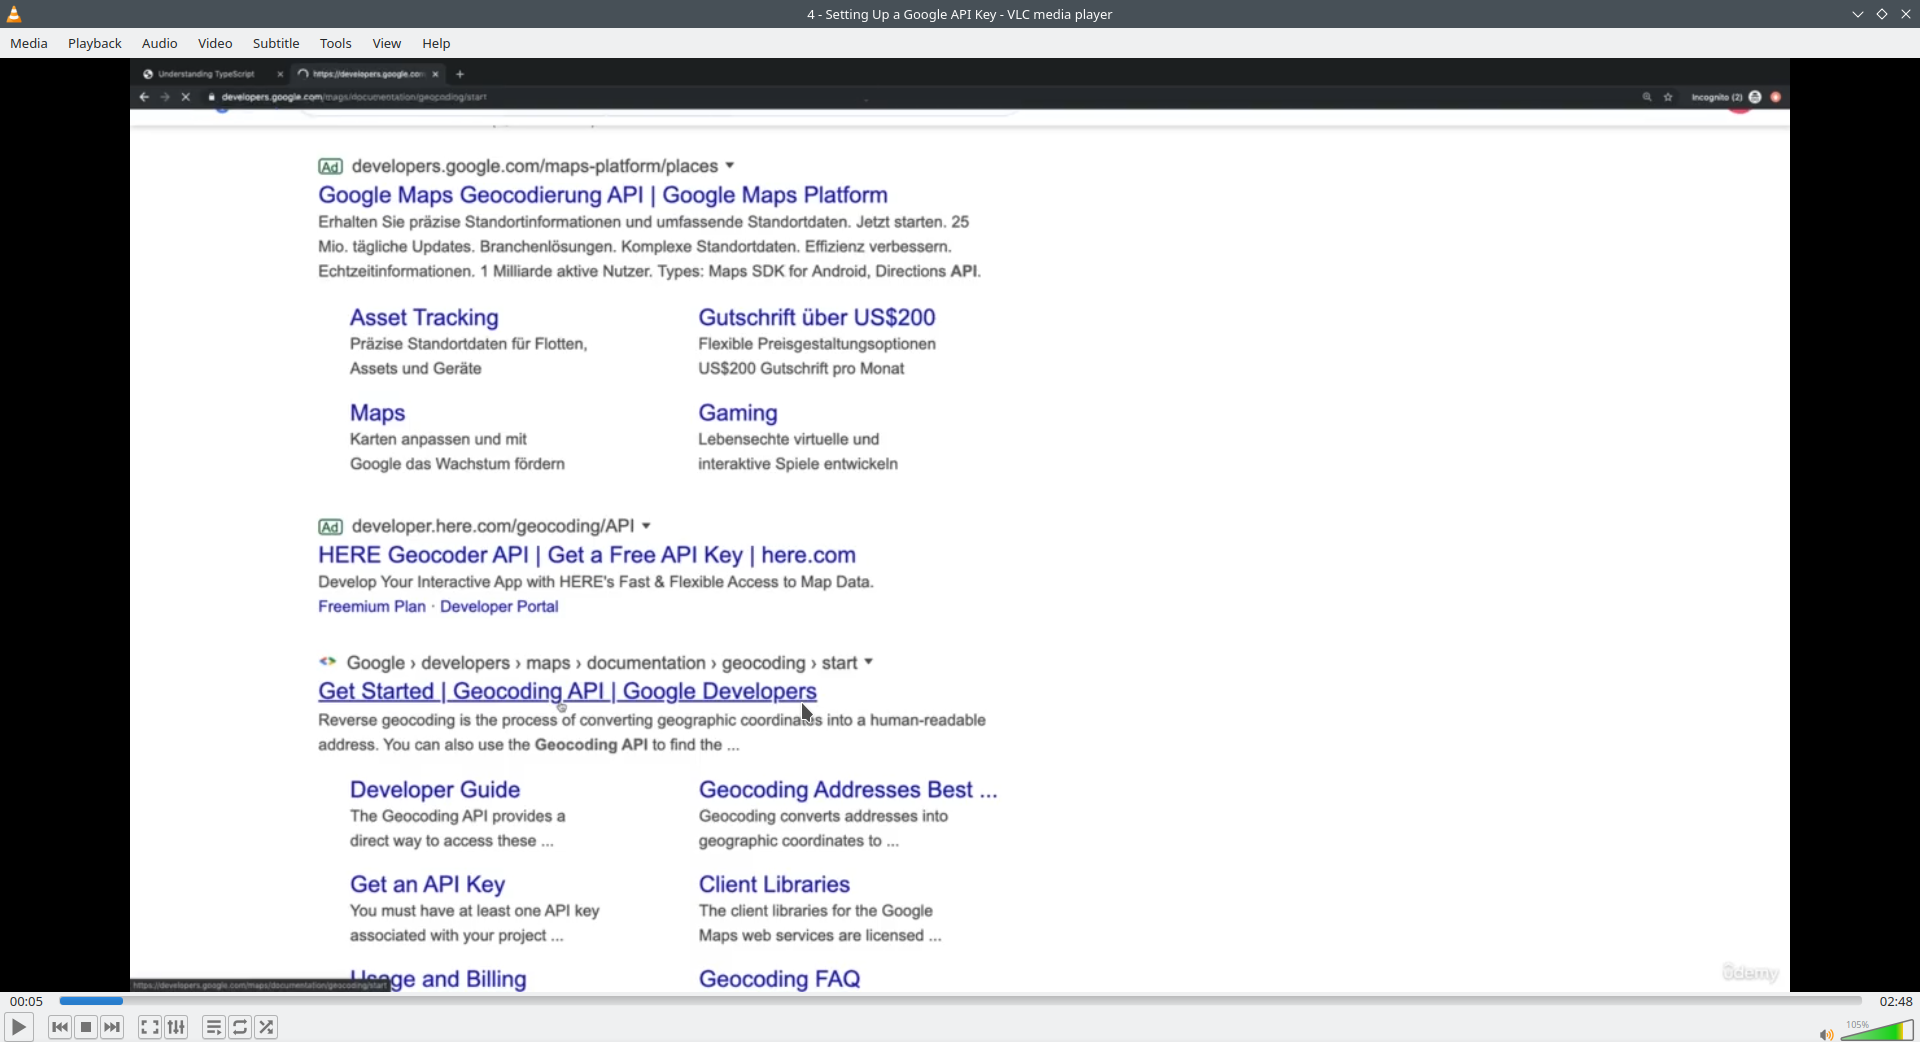This screenshot has height=1042, width=1920.
Task: Open the Help menu
Action: pyautogui.click(x=436, y=43)
